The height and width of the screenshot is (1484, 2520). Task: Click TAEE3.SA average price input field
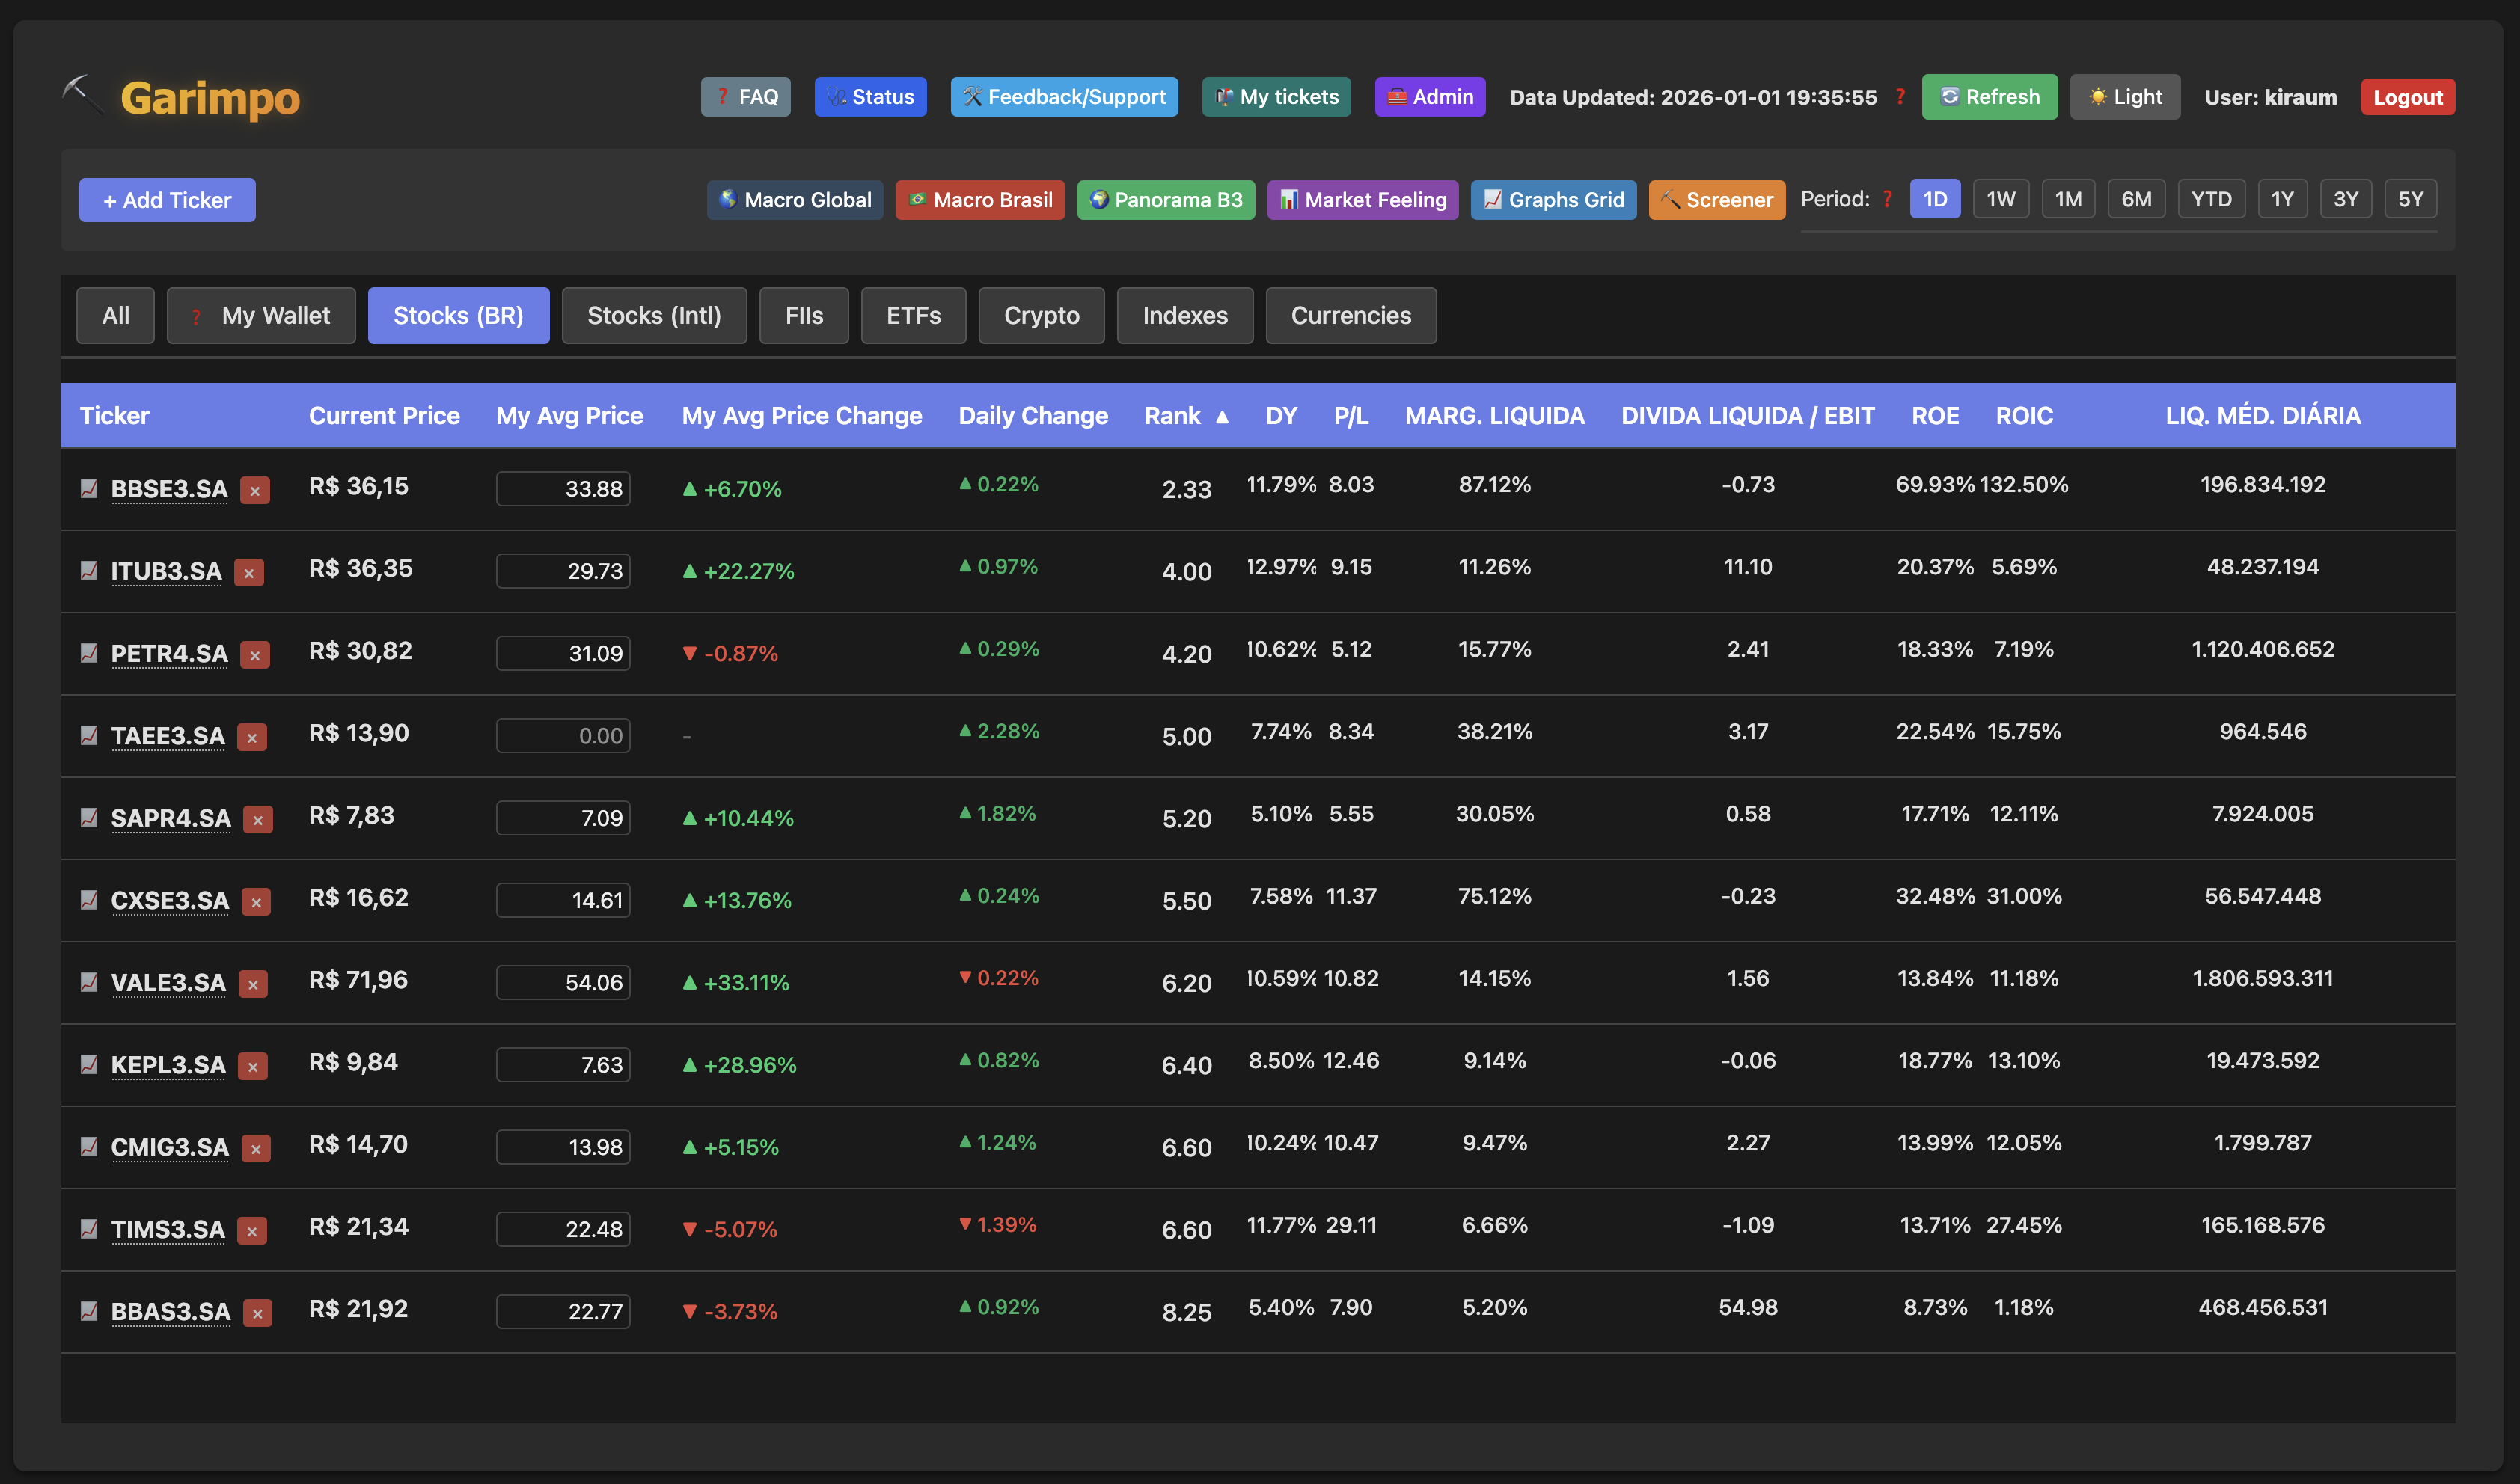(563, 736)
